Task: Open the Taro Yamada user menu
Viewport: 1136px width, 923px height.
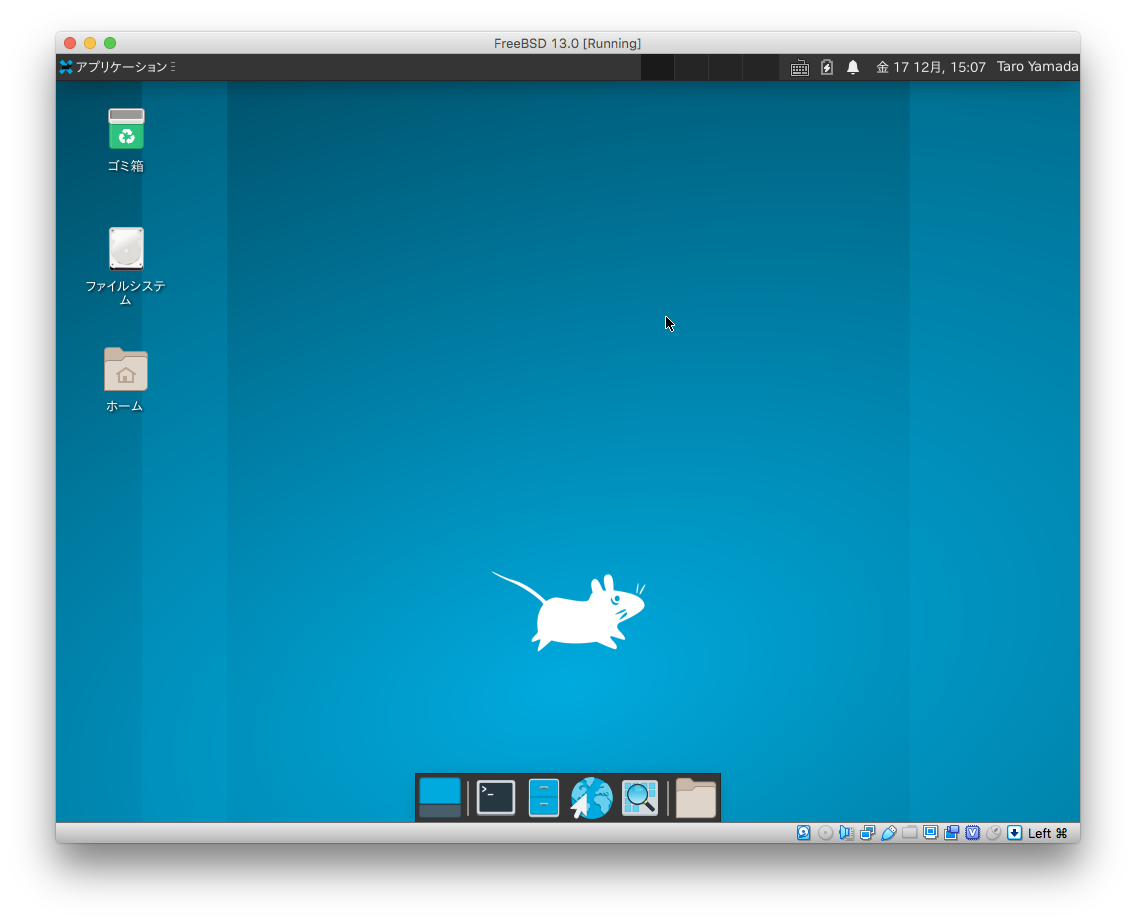Action: pos(1037,67)
